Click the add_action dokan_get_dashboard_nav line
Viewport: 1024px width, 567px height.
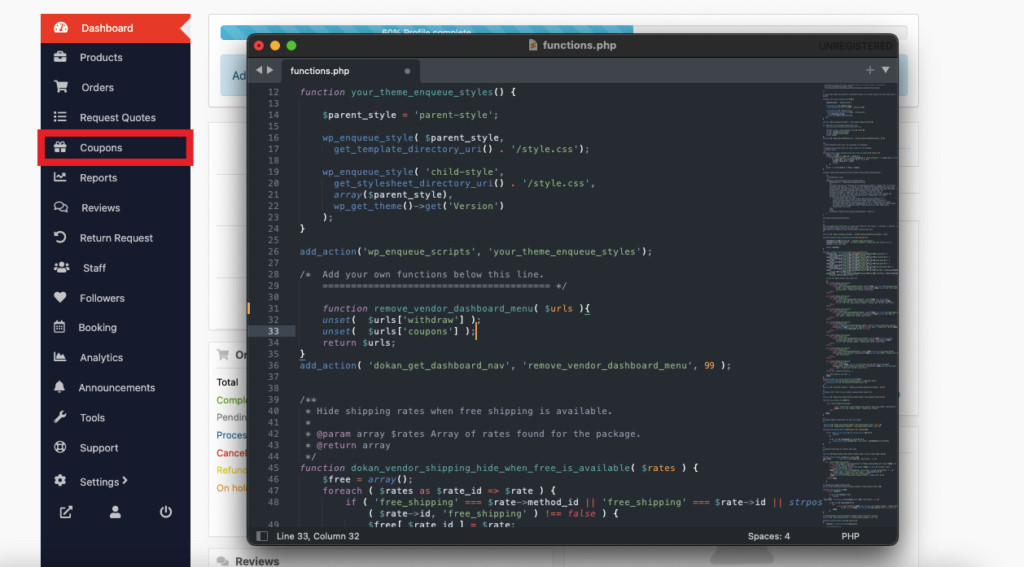point(515,365)
